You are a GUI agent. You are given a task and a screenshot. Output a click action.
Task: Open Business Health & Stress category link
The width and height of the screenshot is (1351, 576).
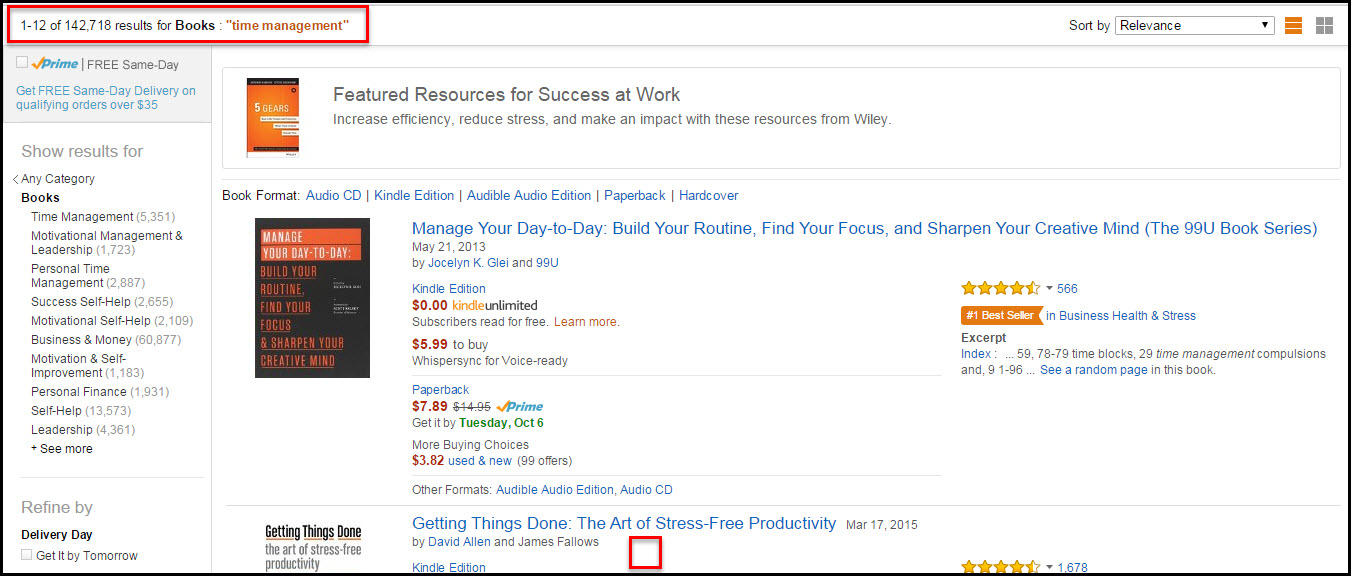click(1127, 316)
